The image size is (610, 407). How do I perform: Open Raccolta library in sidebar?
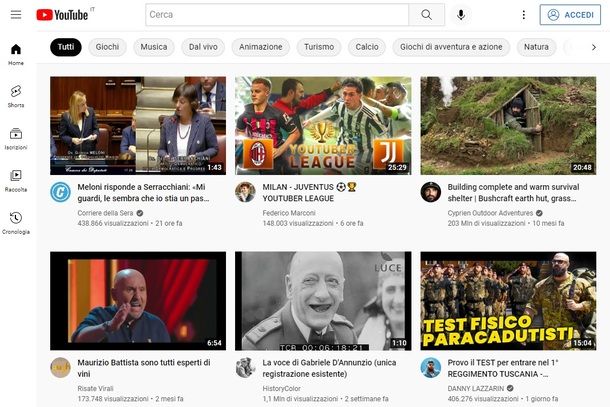point(16,181)
